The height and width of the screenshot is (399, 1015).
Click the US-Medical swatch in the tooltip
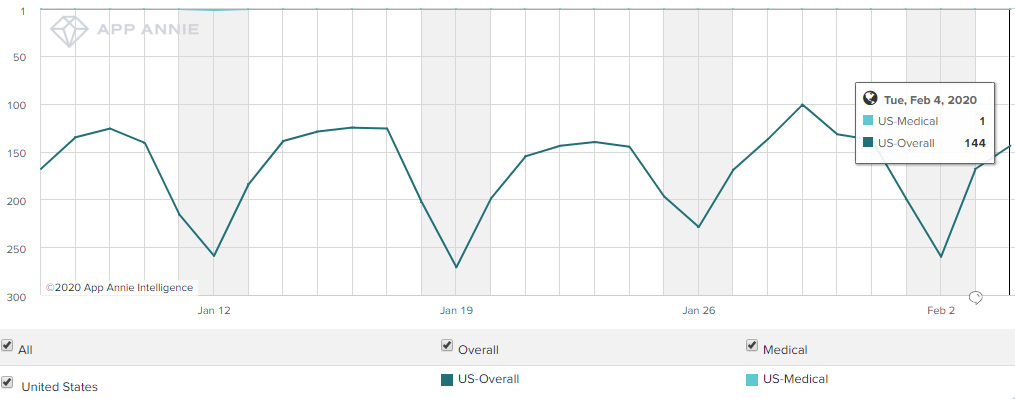click(869, 121)
